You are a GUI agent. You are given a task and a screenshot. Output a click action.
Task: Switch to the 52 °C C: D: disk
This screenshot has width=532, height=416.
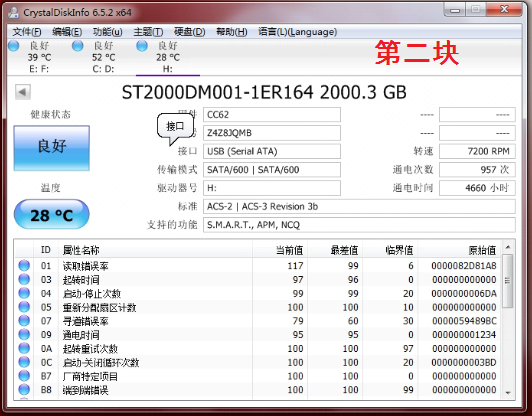click(103, 57)
